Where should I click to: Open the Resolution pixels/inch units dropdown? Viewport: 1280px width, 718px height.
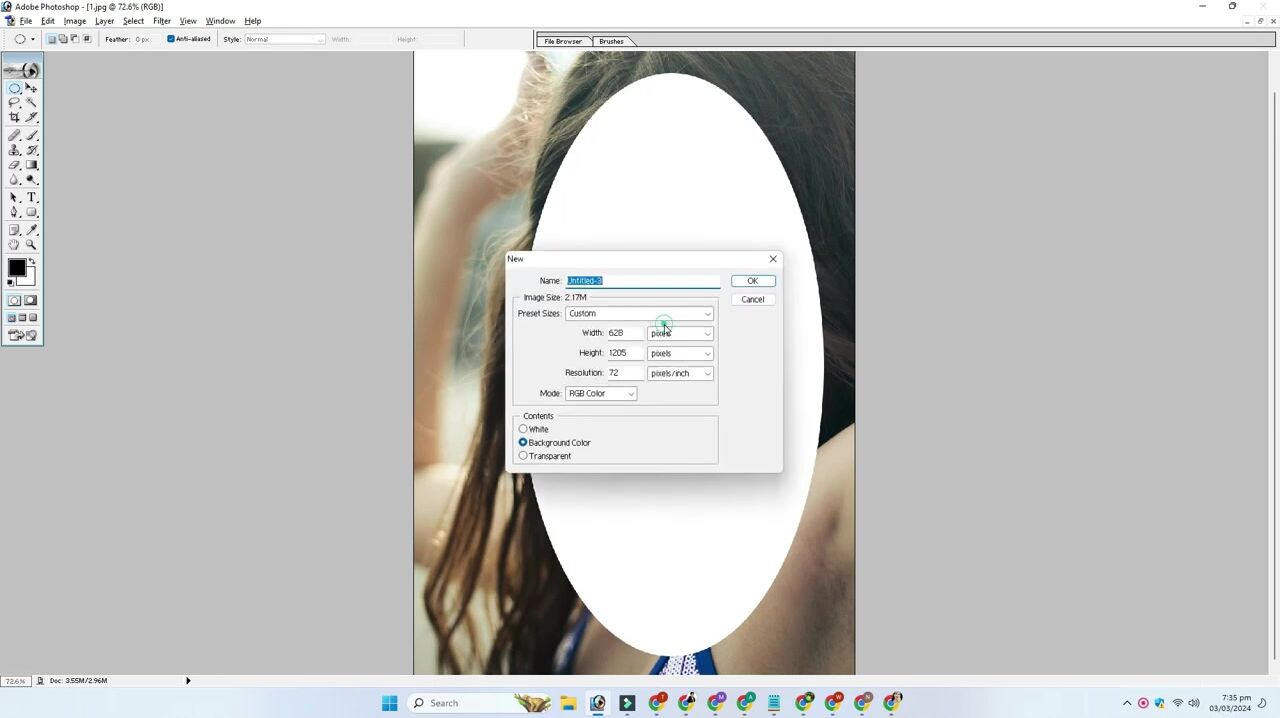click(x=680, y=374)
